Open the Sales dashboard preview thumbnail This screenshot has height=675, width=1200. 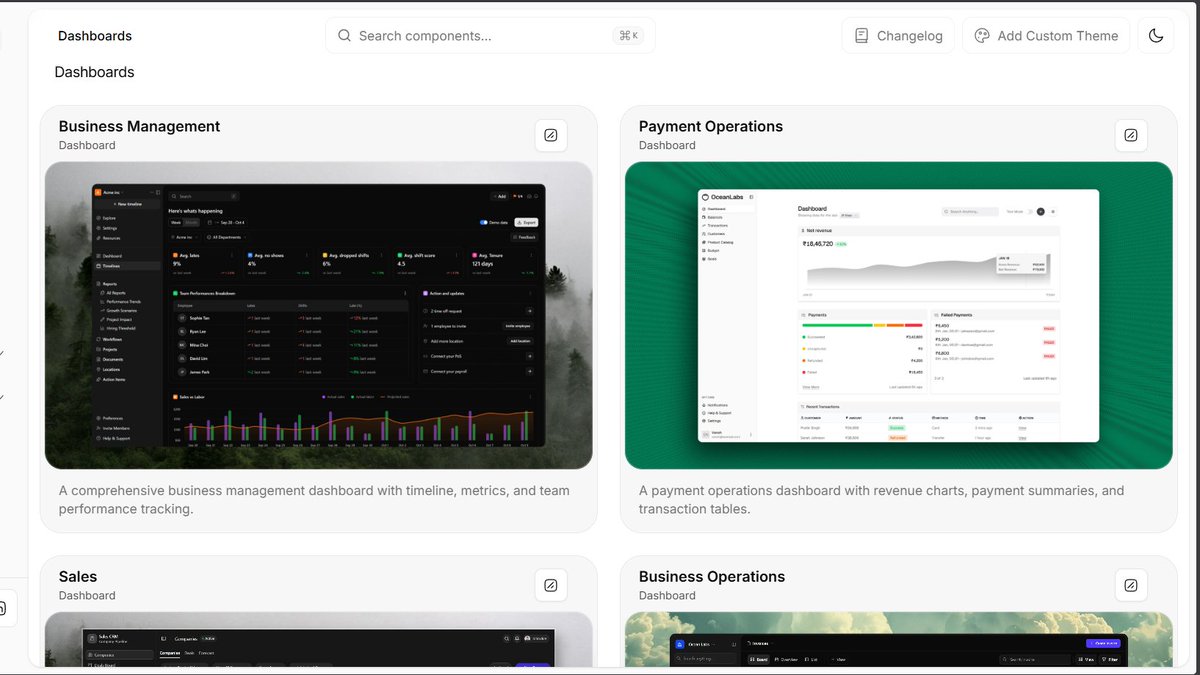319,639
